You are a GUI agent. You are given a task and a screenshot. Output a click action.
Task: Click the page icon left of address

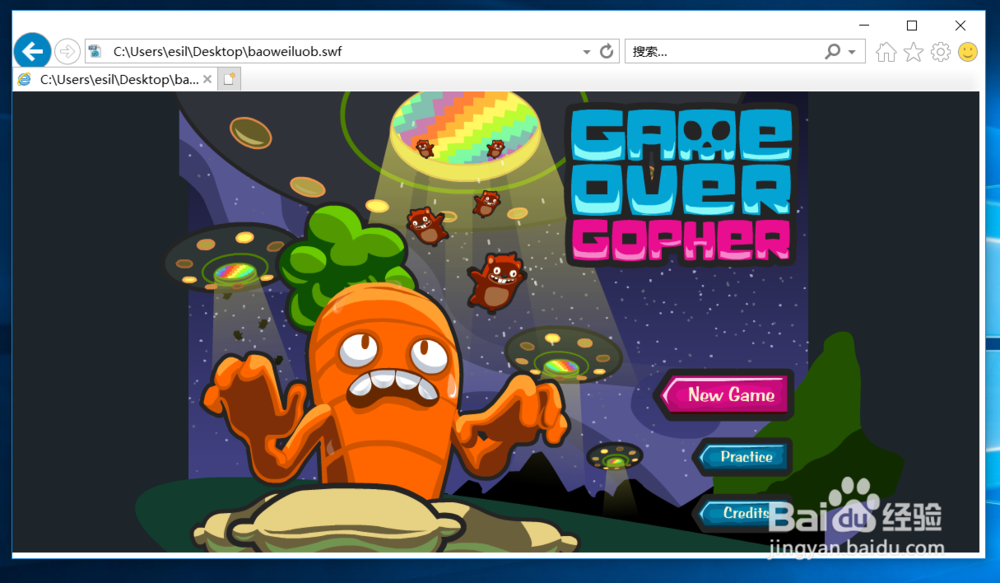coord(95,51)
